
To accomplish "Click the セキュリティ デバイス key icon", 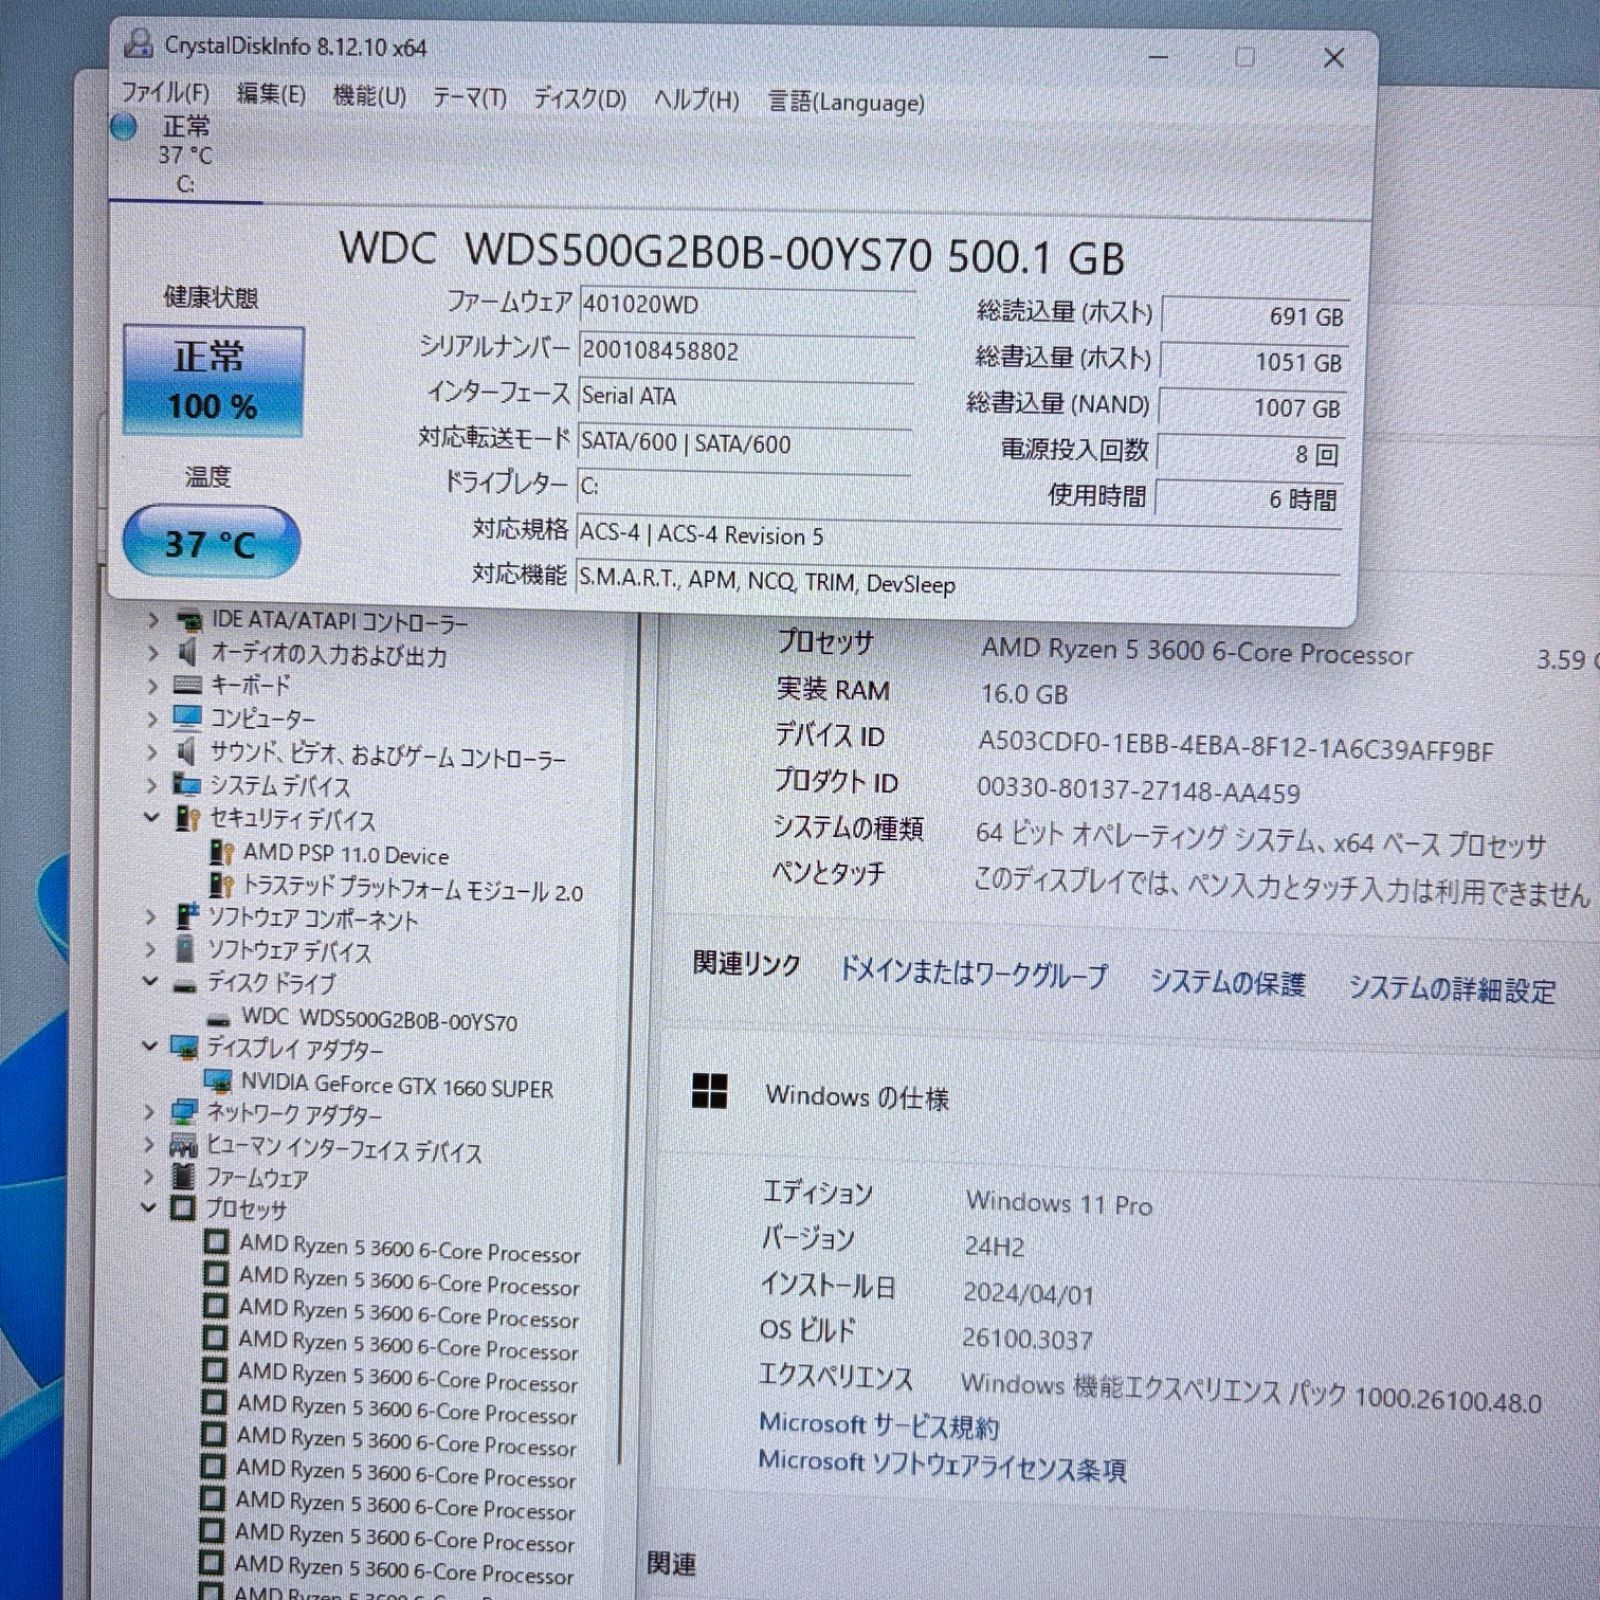I will coord(187,818).
